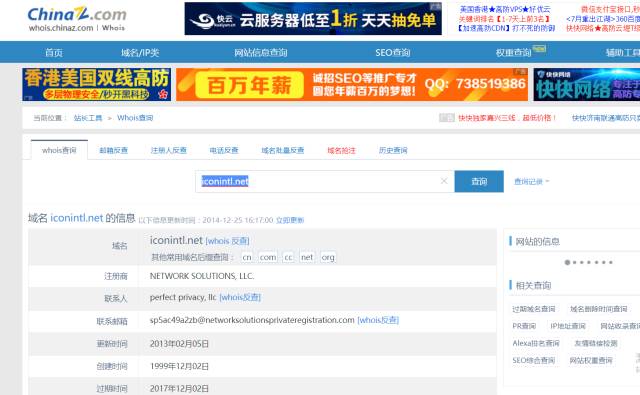Click iconintl.net link in the heading
The image size is (640, 395).
click(76, 218)
